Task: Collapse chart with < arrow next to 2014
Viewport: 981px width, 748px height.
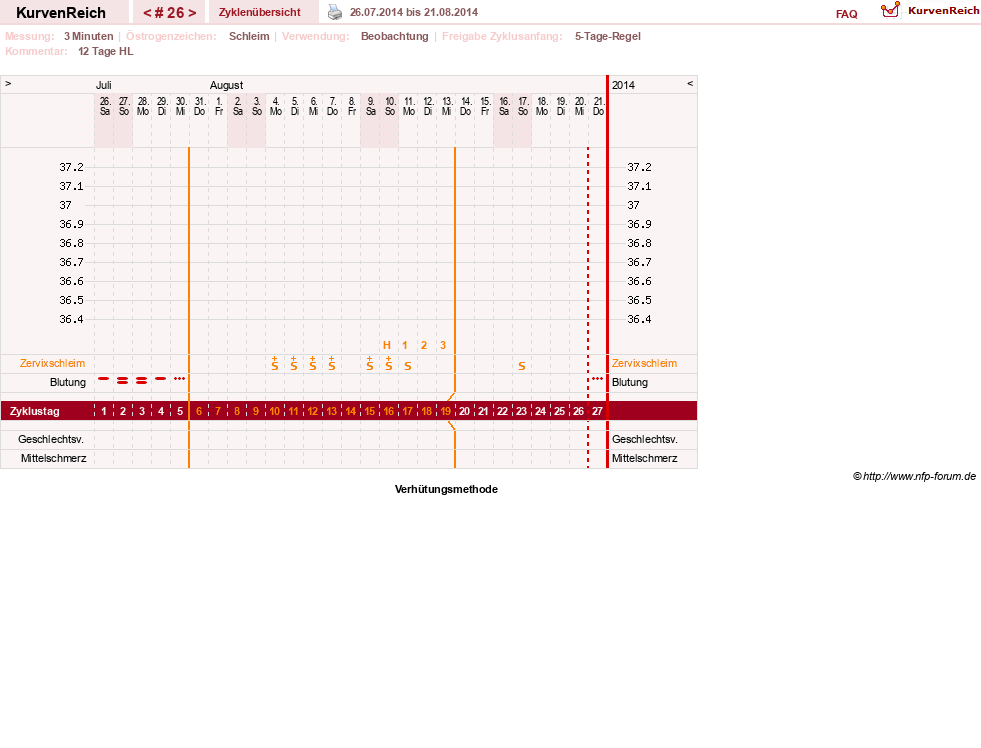Action: click(x=690, y=84)
